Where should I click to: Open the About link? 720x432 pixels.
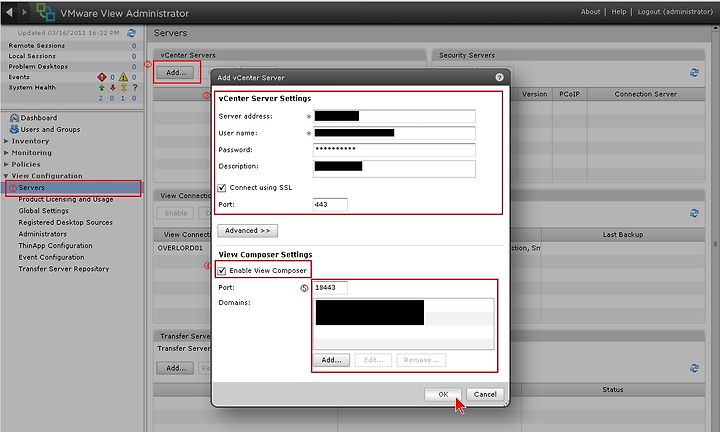tap(590, 11)
